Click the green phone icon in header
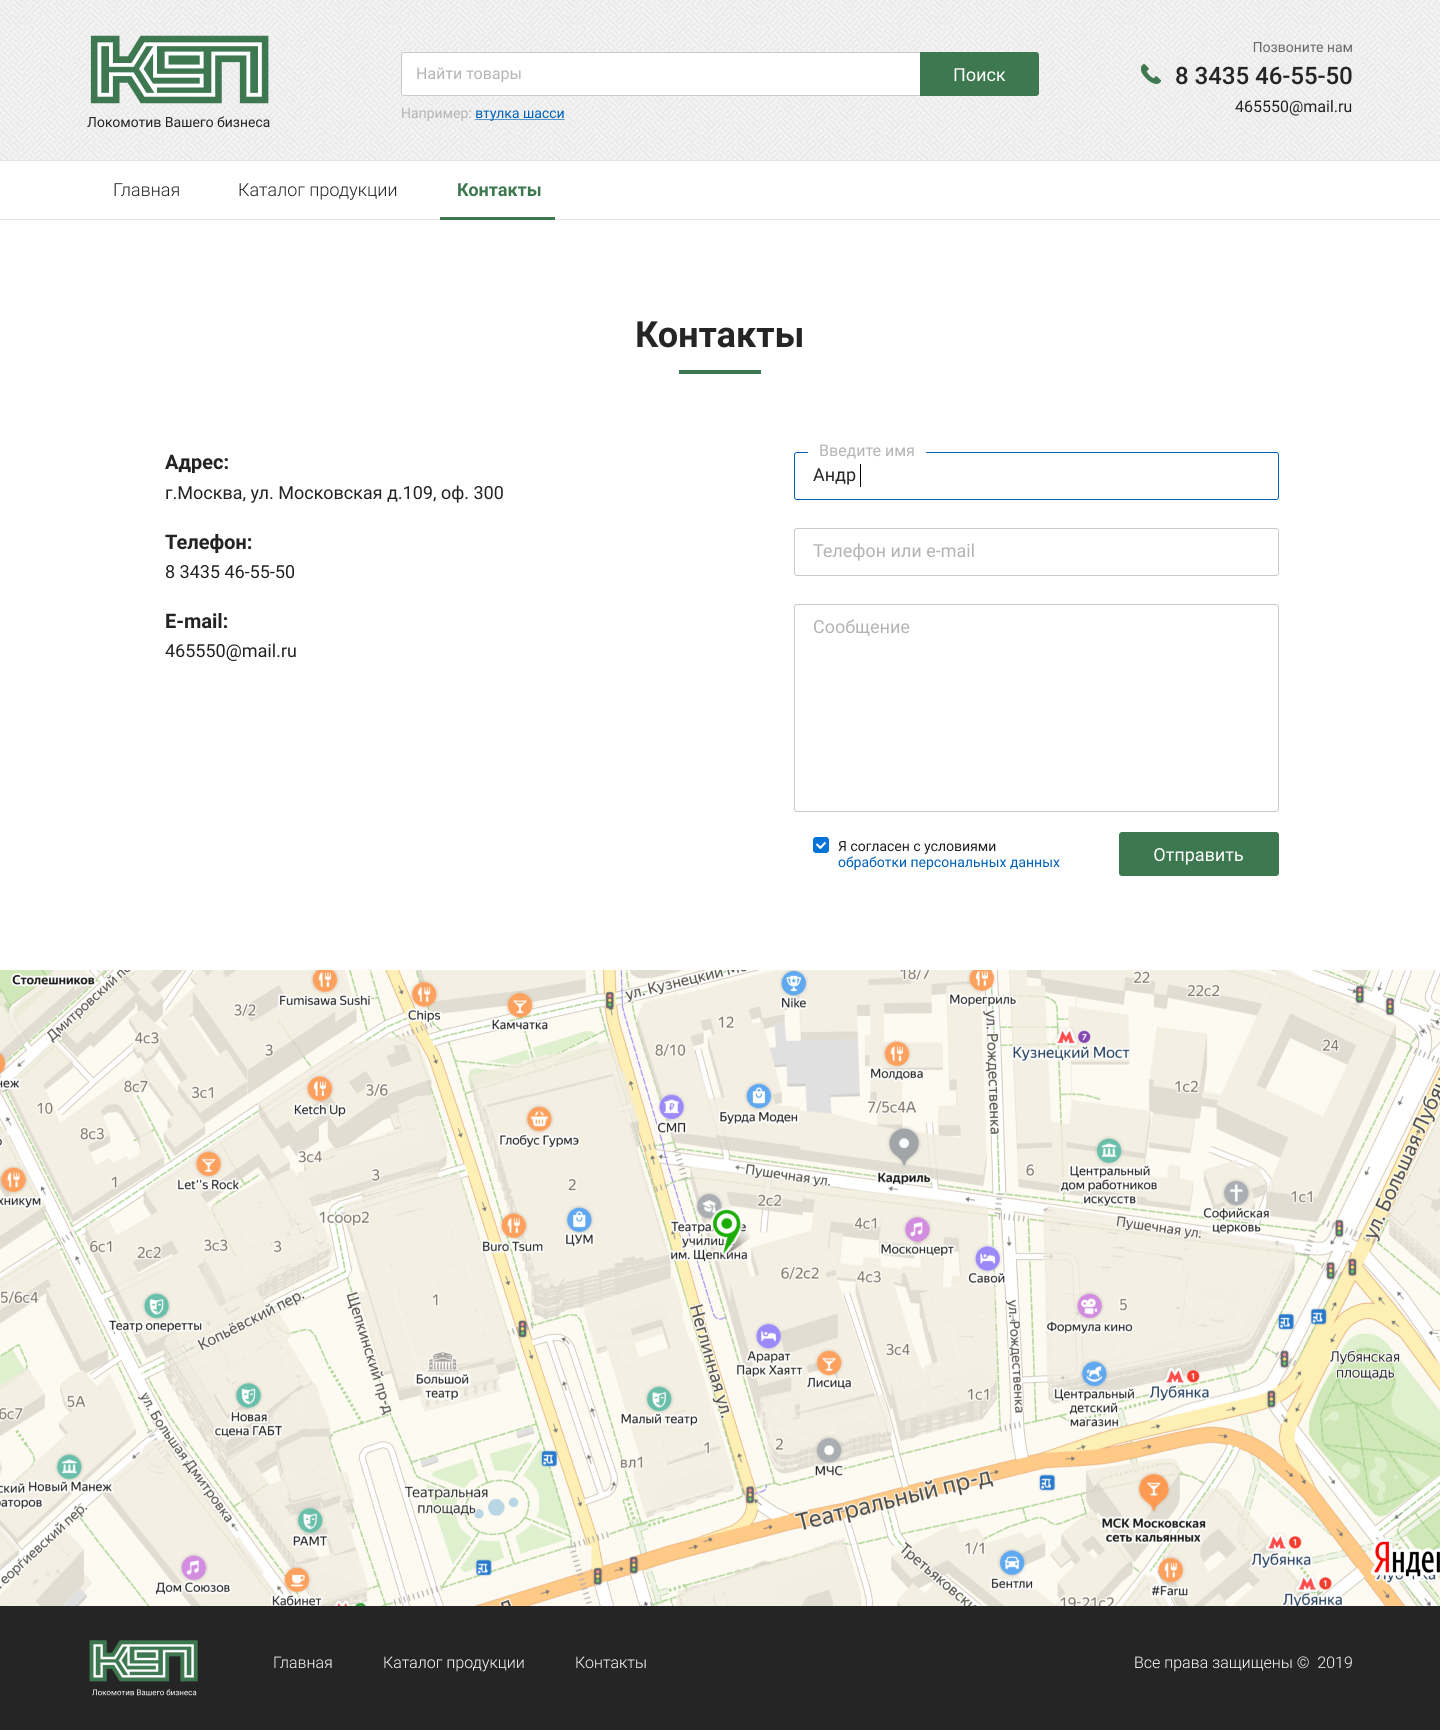This screenshot has height=1730, width=1440. [1151, 75]
